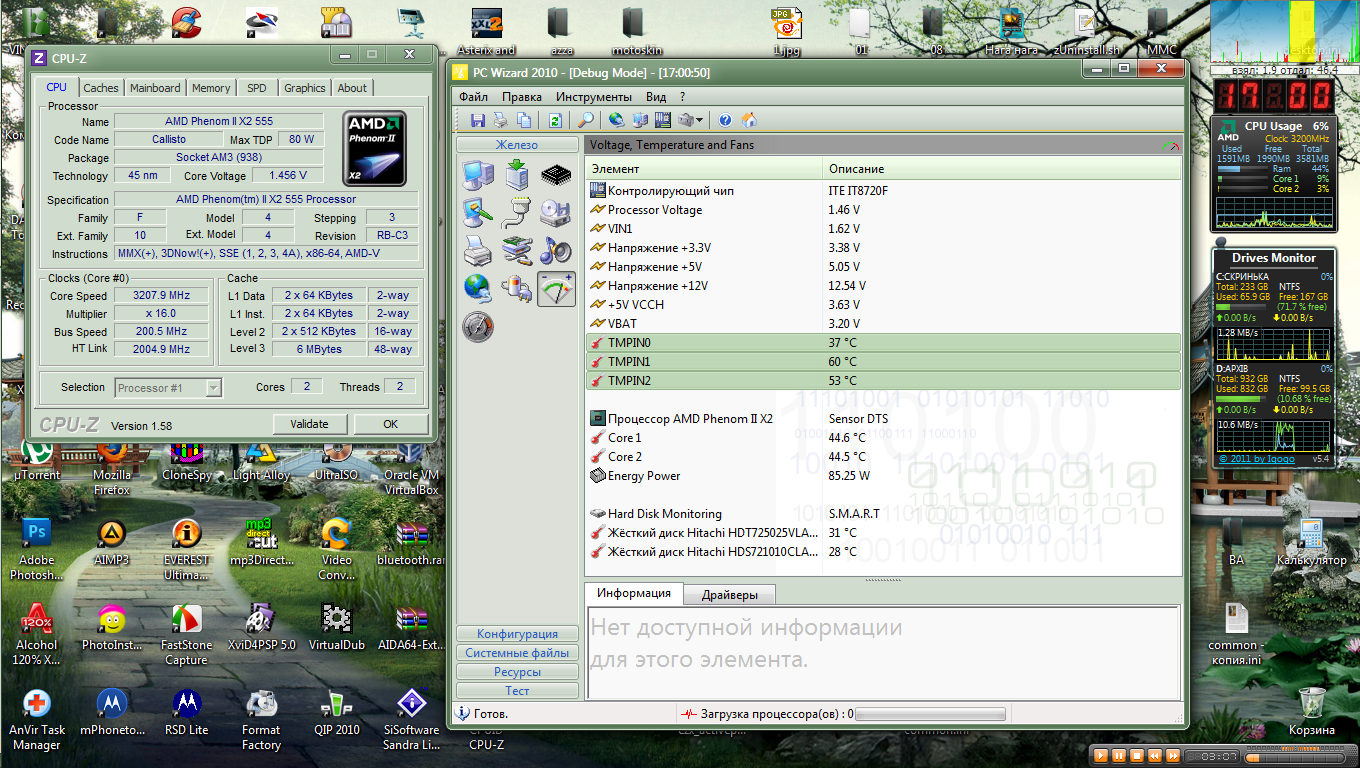Open the Правка menu in PC Wizard
1360x768 pixels.
point(522,97)
